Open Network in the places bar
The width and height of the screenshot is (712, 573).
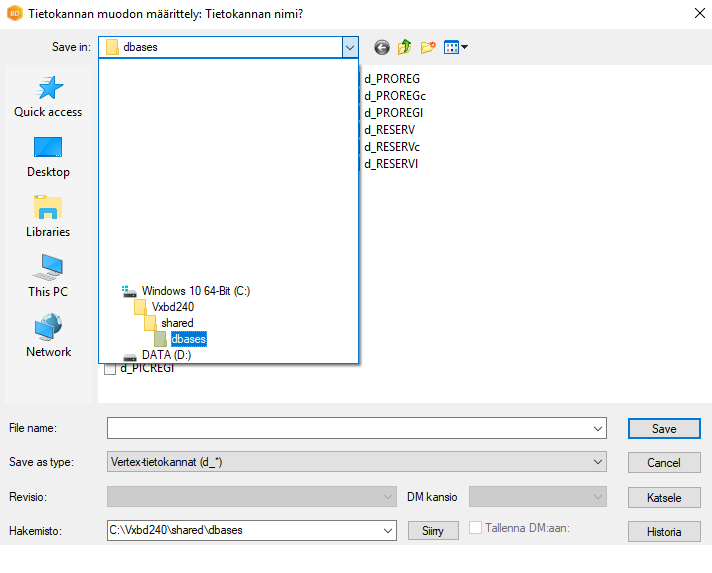[48, 337]
